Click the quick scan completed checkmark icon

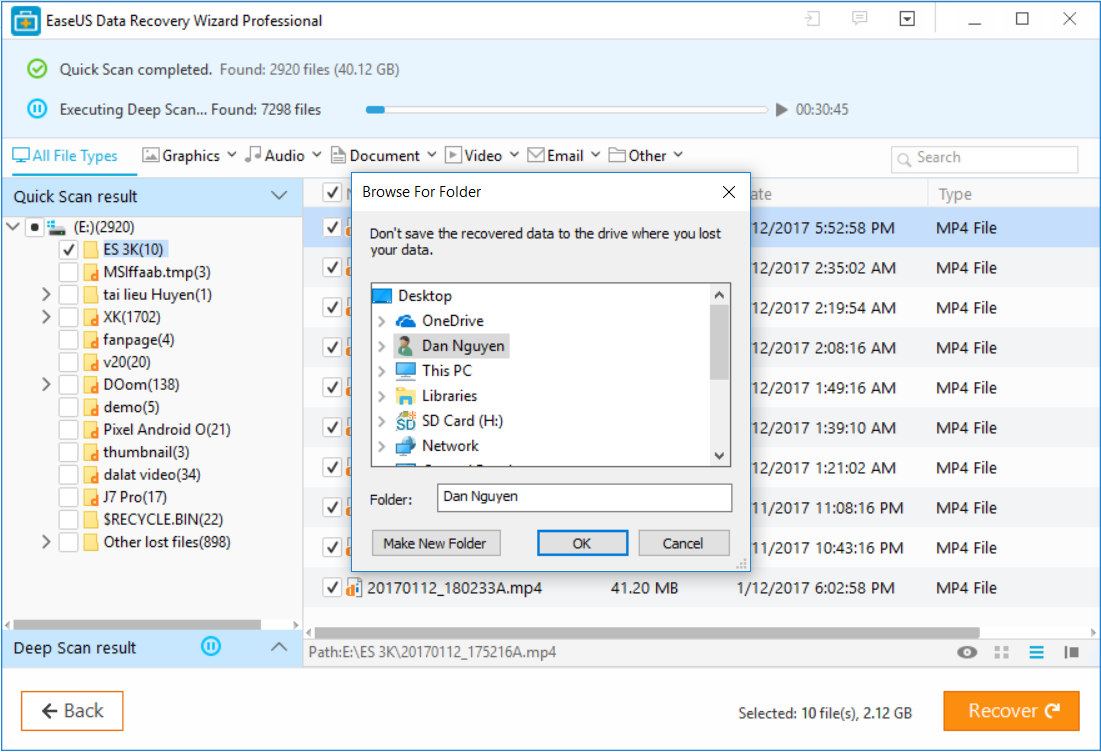37,69
